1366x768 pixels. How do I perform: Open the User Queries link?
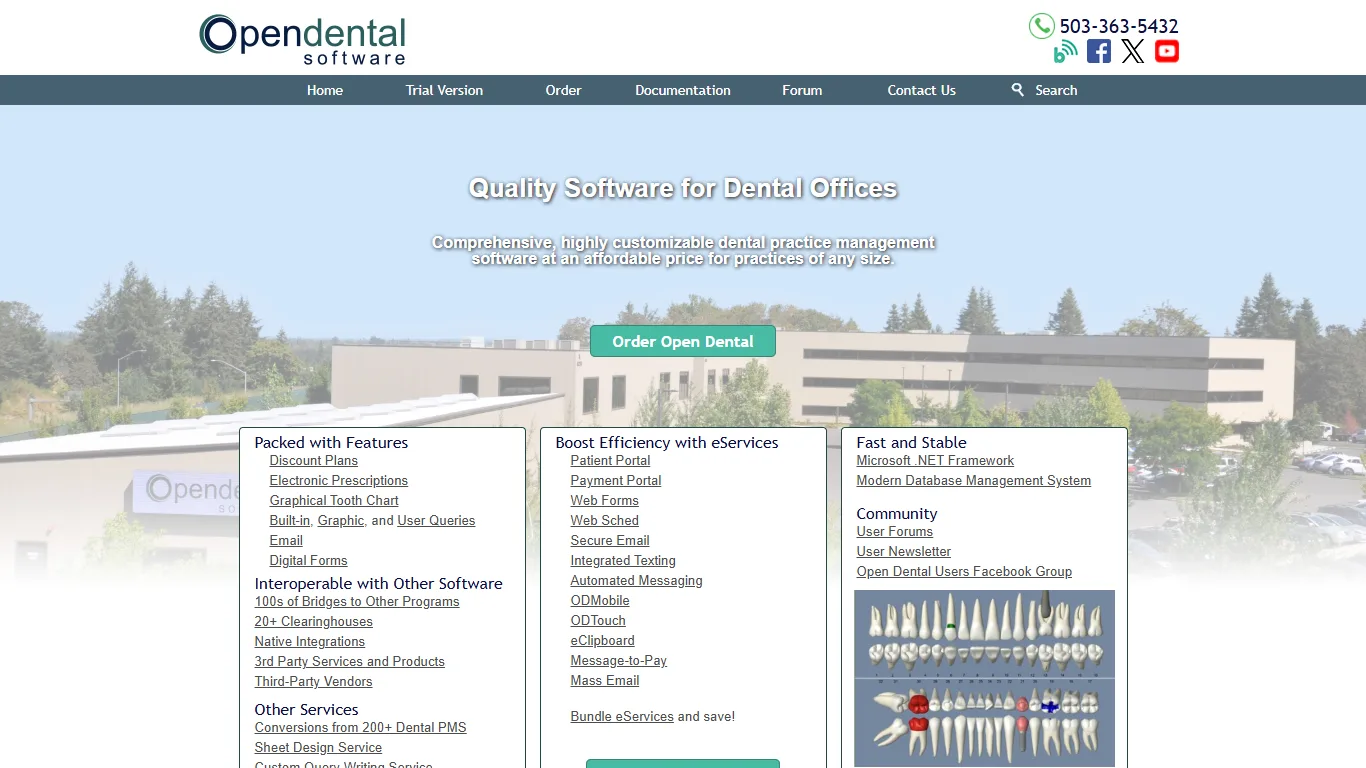pyautogui.click(x=436, y=521)
